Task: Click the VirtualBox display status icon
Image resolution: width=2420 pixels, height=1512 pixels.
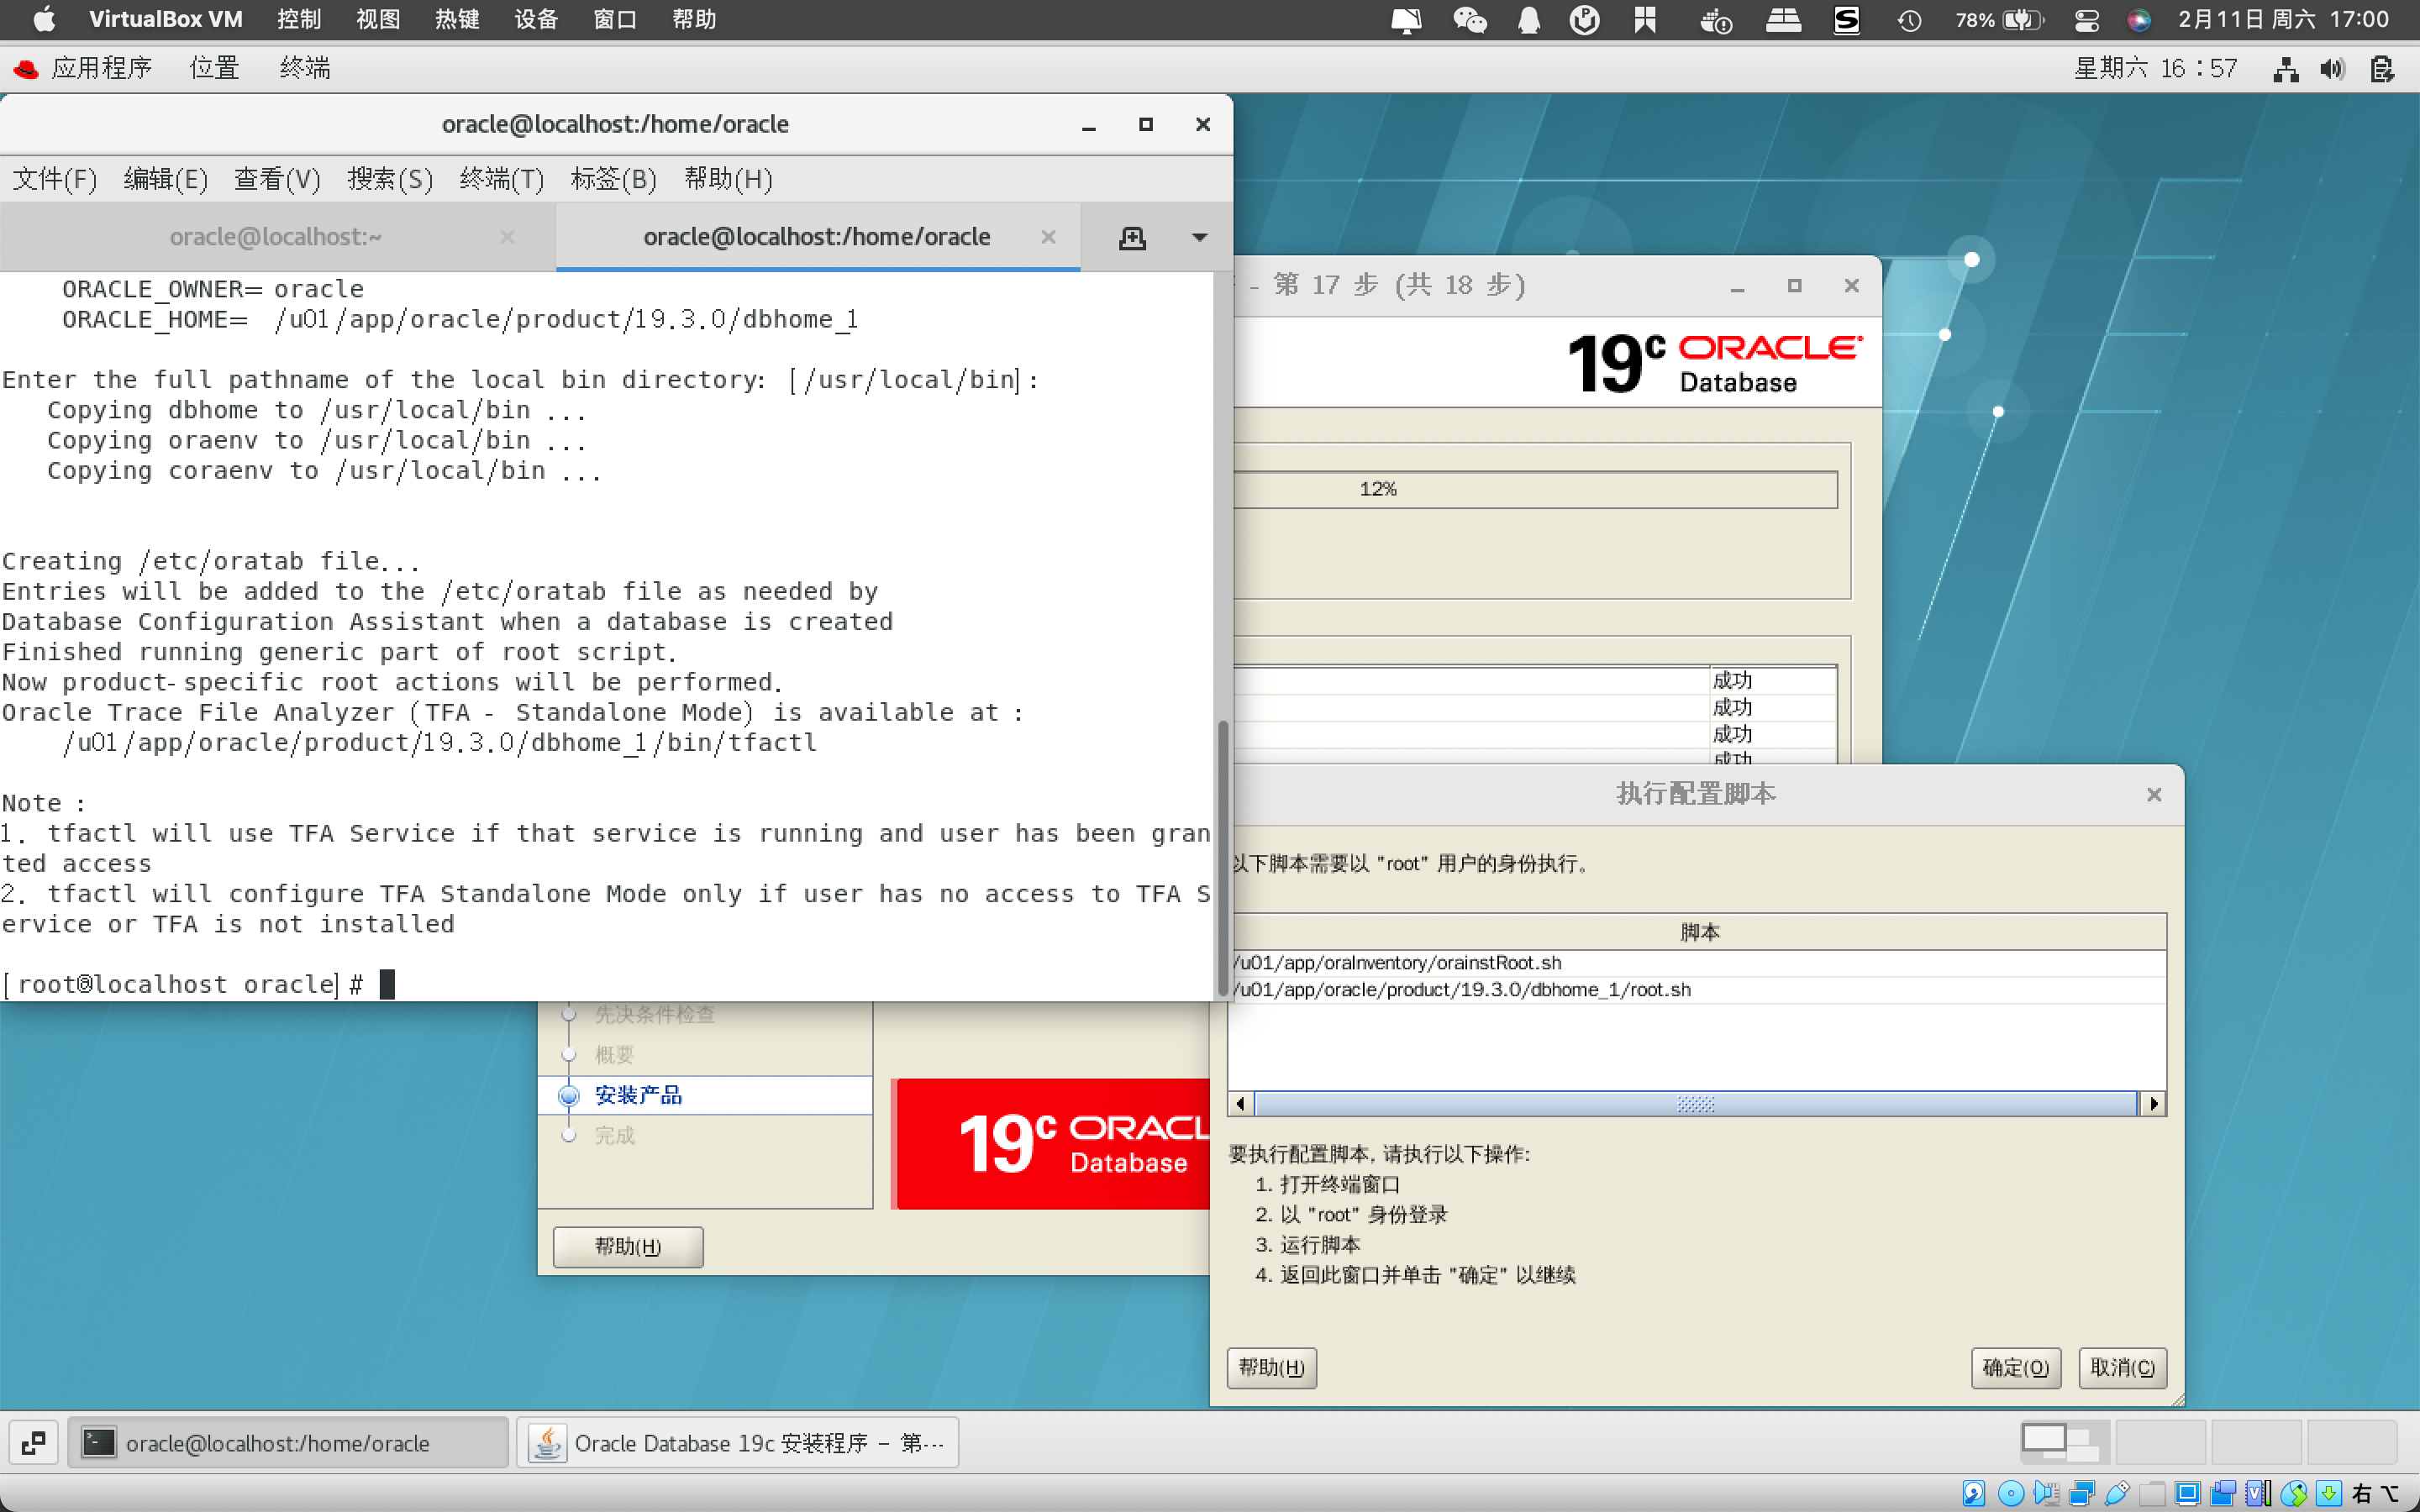Action: (x=2187, y=1493)
